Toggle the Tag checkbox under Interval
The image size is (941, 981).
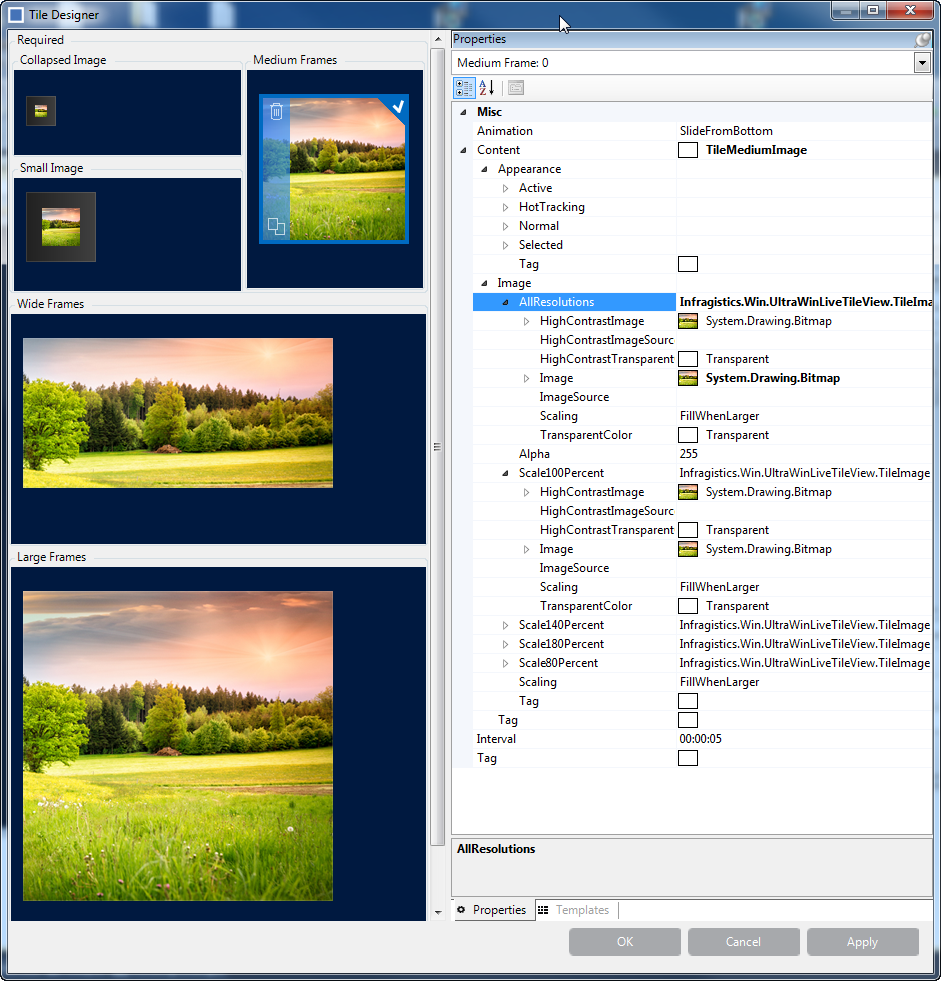pyautogui.click(x=687, y=757)
